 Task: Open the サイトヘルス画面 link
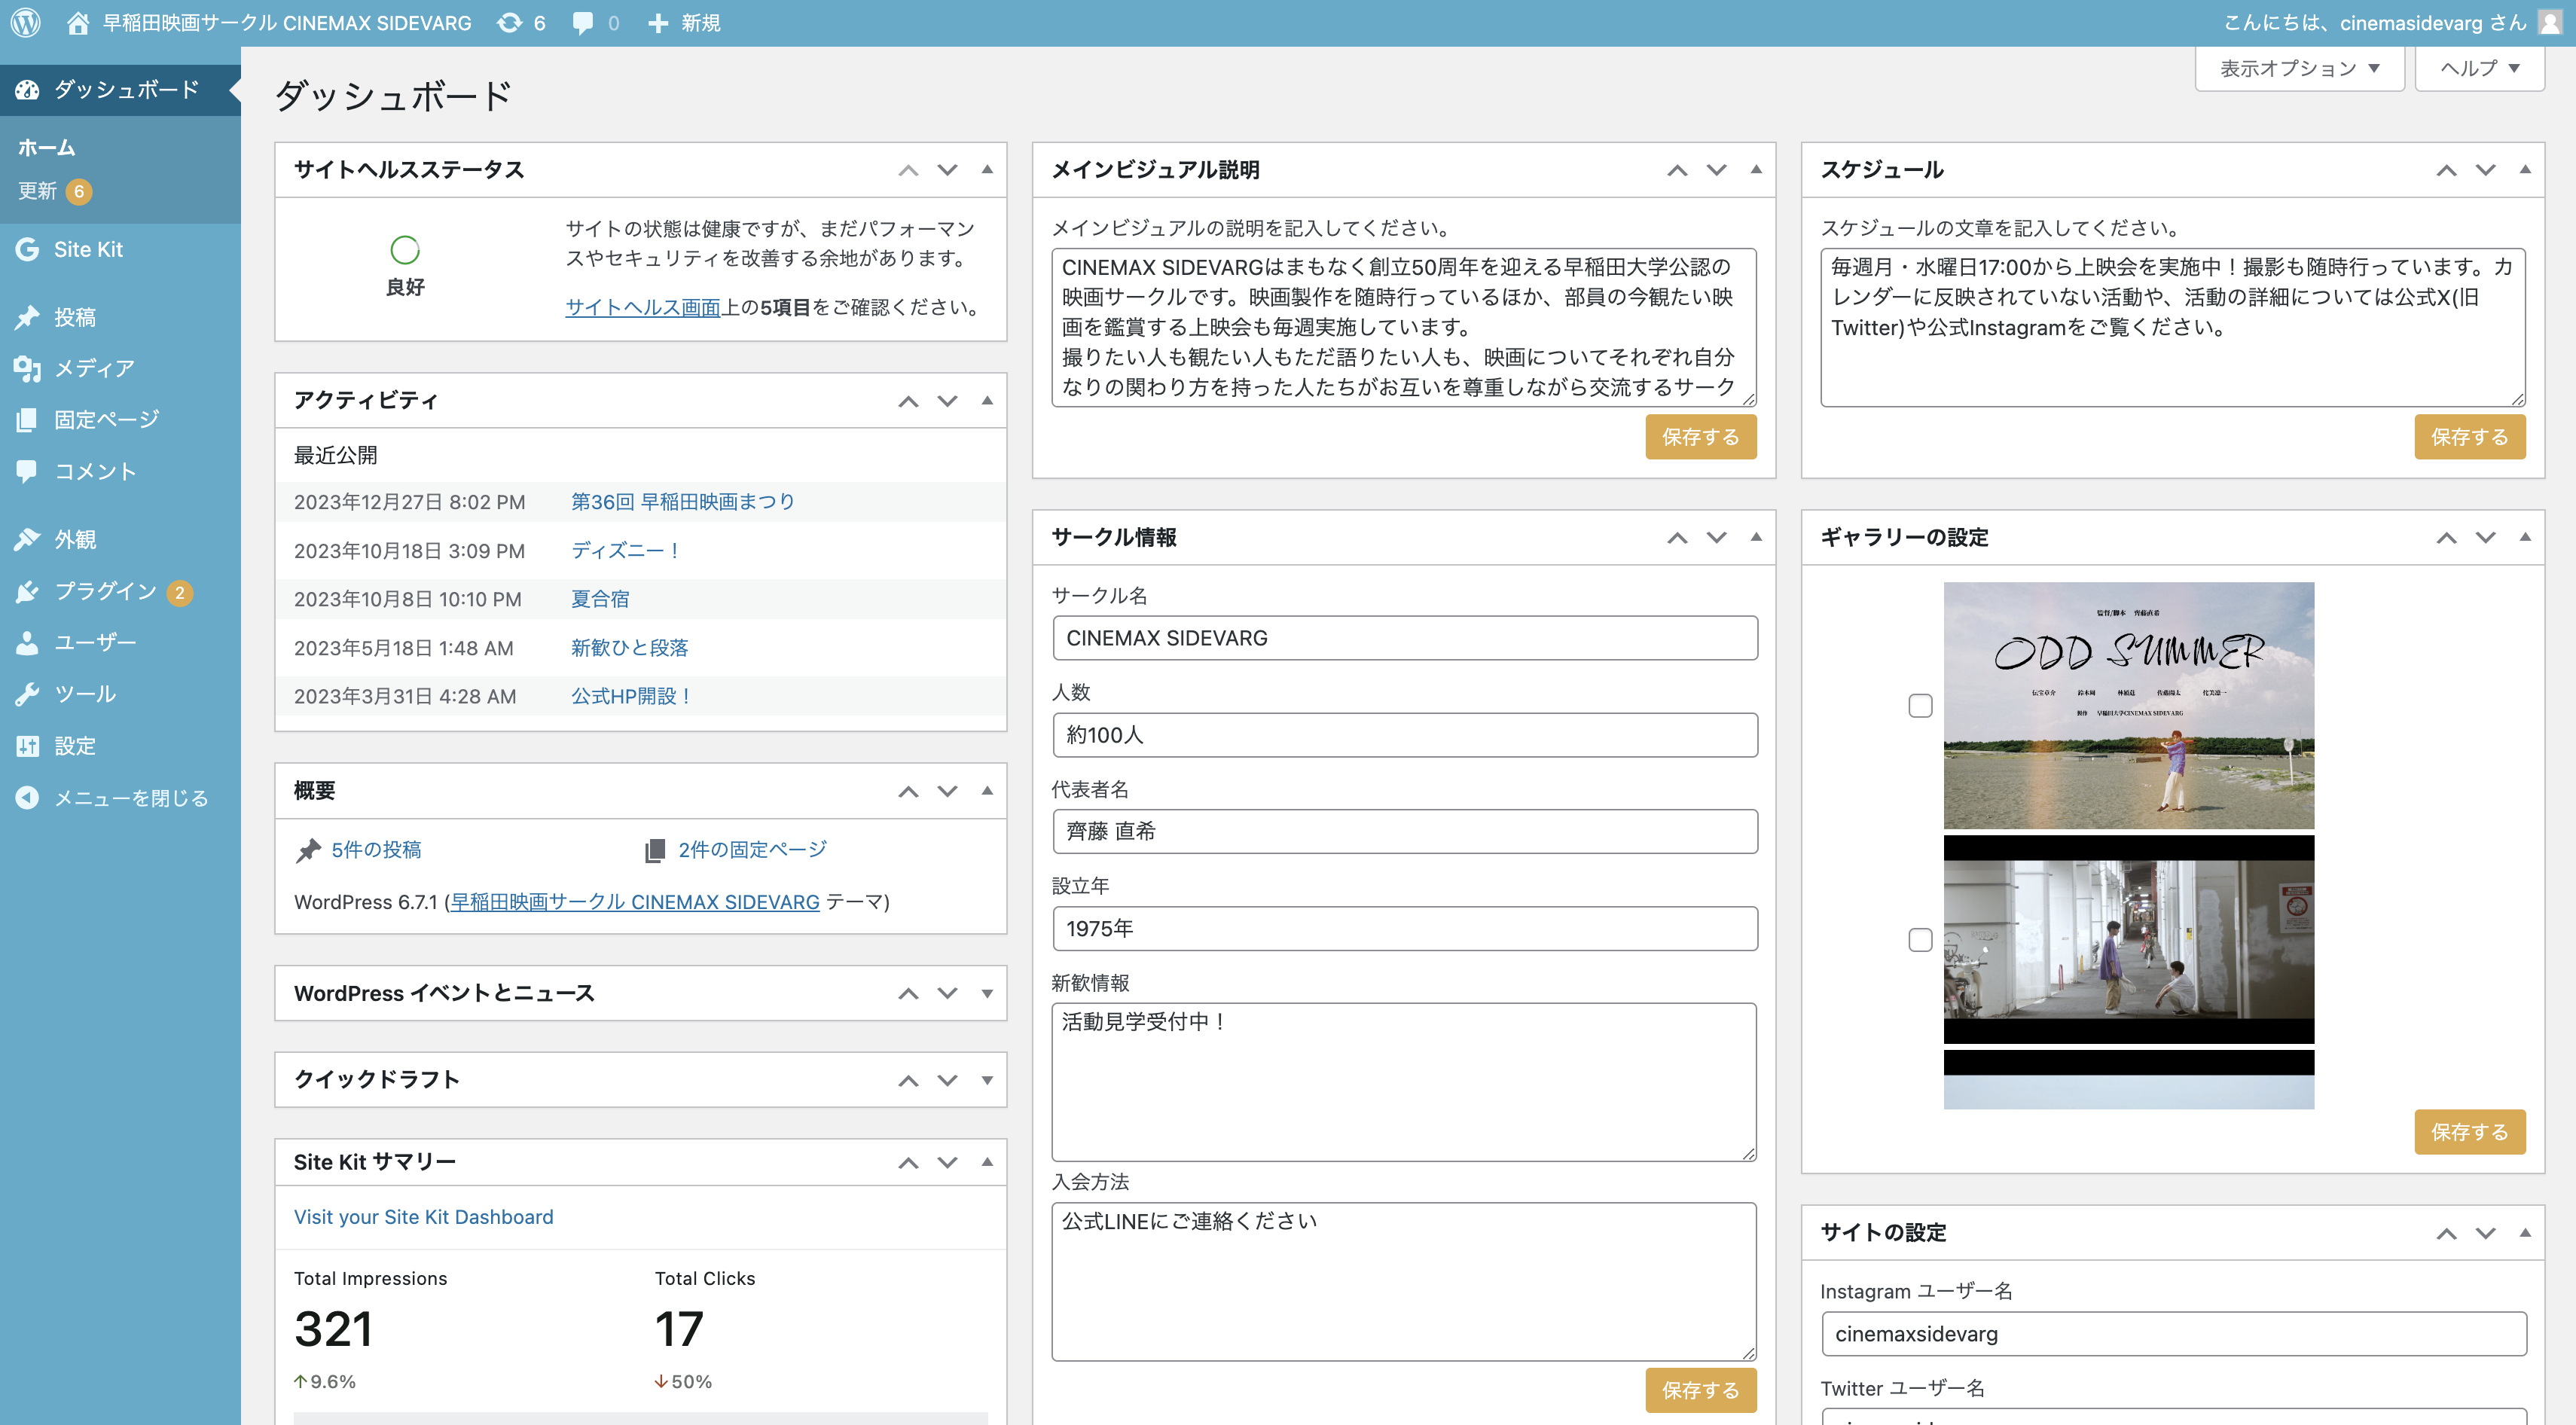point(643,307)
